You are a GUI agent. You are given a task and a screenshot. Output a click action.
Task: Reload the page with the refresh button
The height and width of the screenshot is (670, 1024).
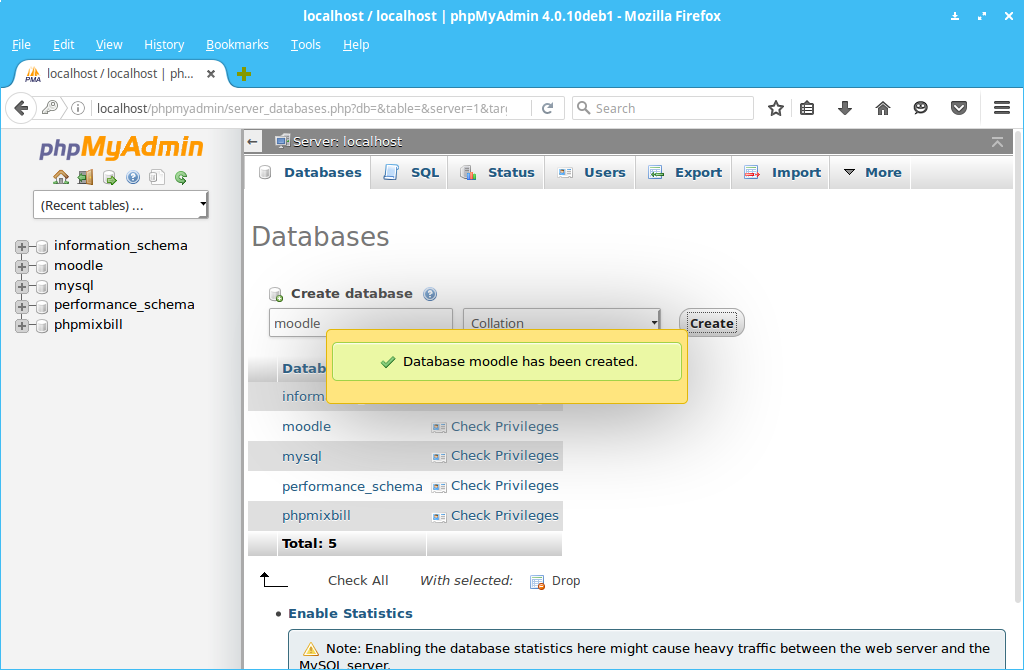tap(548, 108)
